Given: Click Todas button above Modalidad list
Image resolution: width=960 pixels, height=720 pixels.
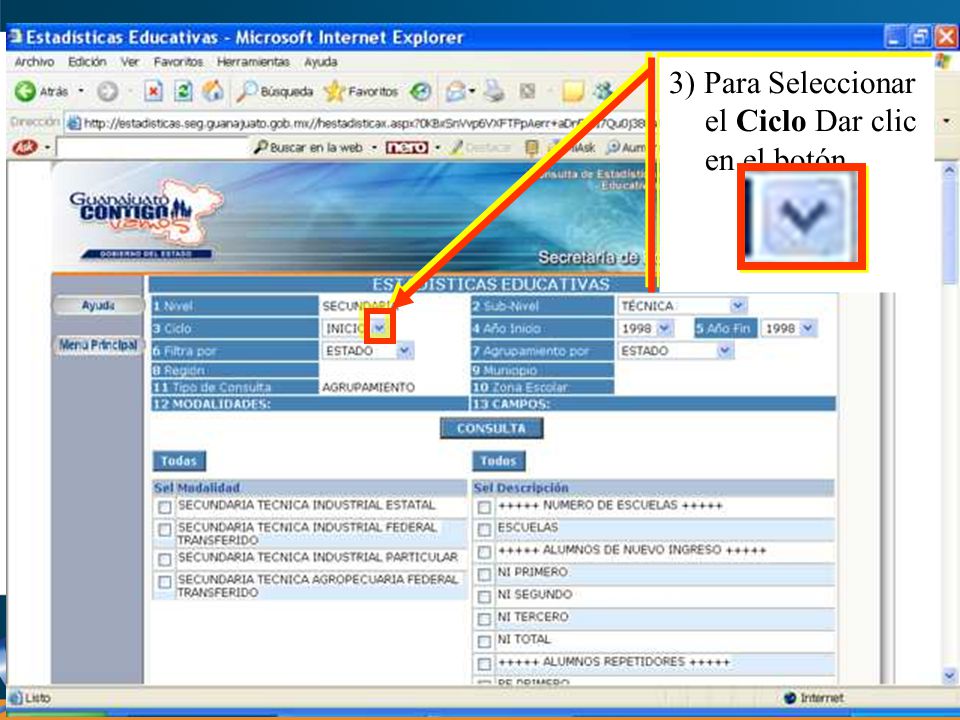Looking at the screenshot, I should 179,461.
